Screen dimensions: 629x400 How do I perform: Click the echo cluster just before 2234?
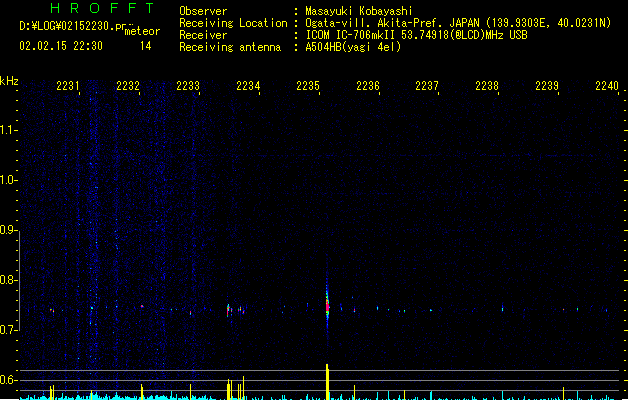point(235,310)
